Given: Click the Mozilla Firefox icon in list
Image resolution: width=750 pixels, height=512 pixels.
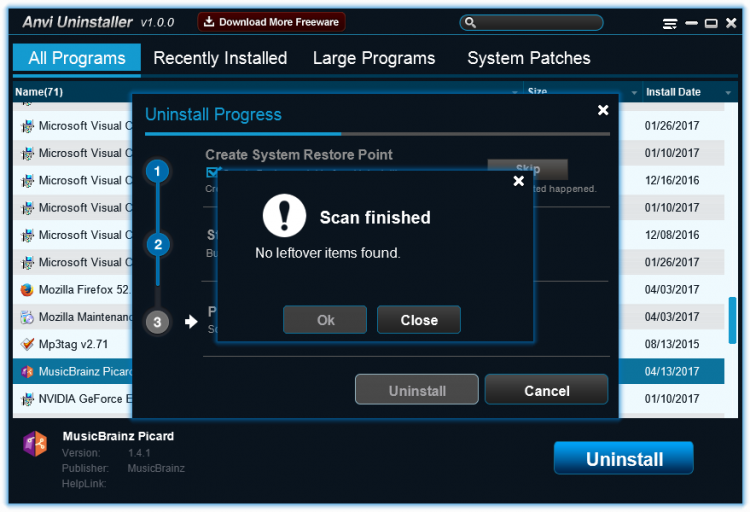Looking at the screenshot, I should (x=27, y=289).
